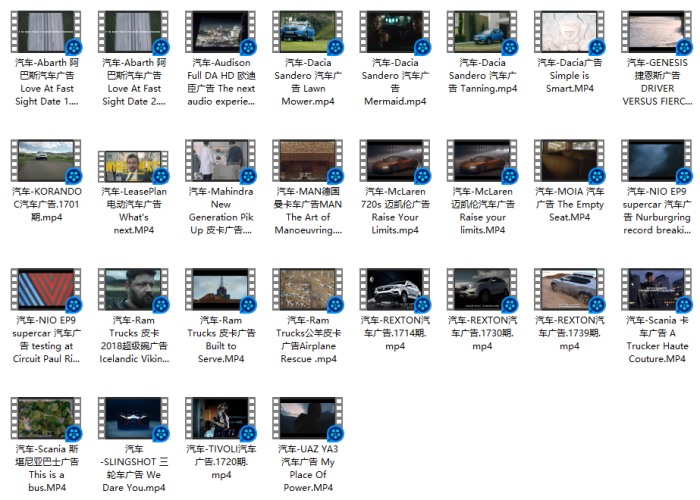
Task: Click the Audison Full DA HD video icon
Action: [x=221, y=32]
